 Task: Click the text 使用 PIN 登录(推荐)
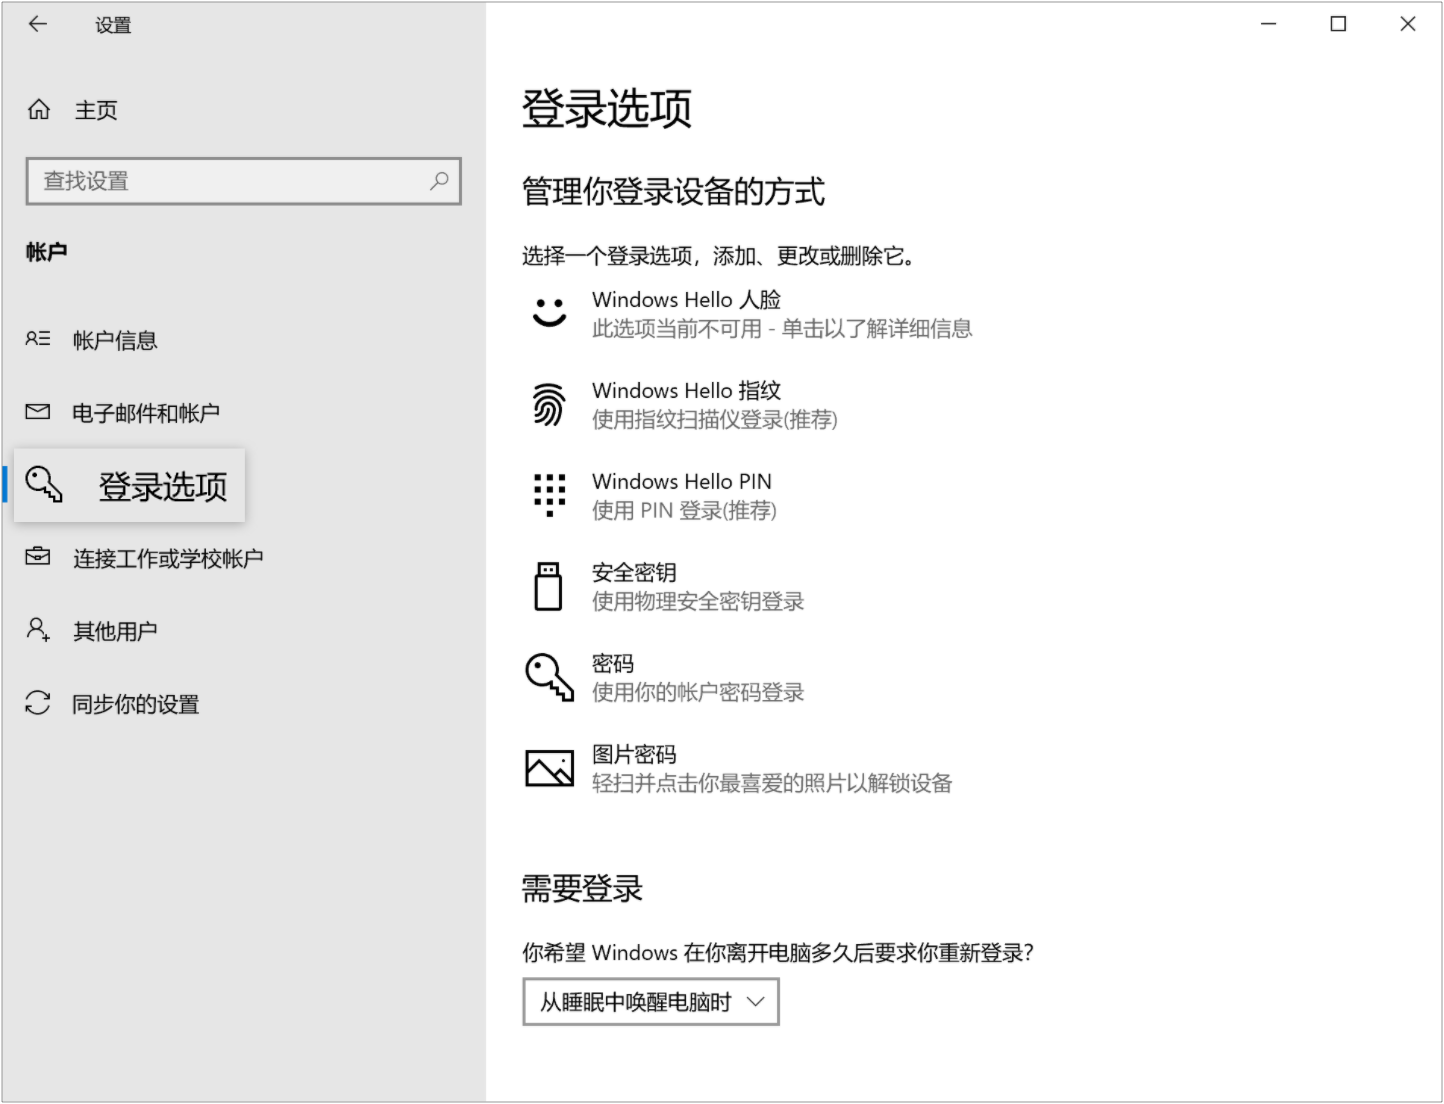point(684,510)
